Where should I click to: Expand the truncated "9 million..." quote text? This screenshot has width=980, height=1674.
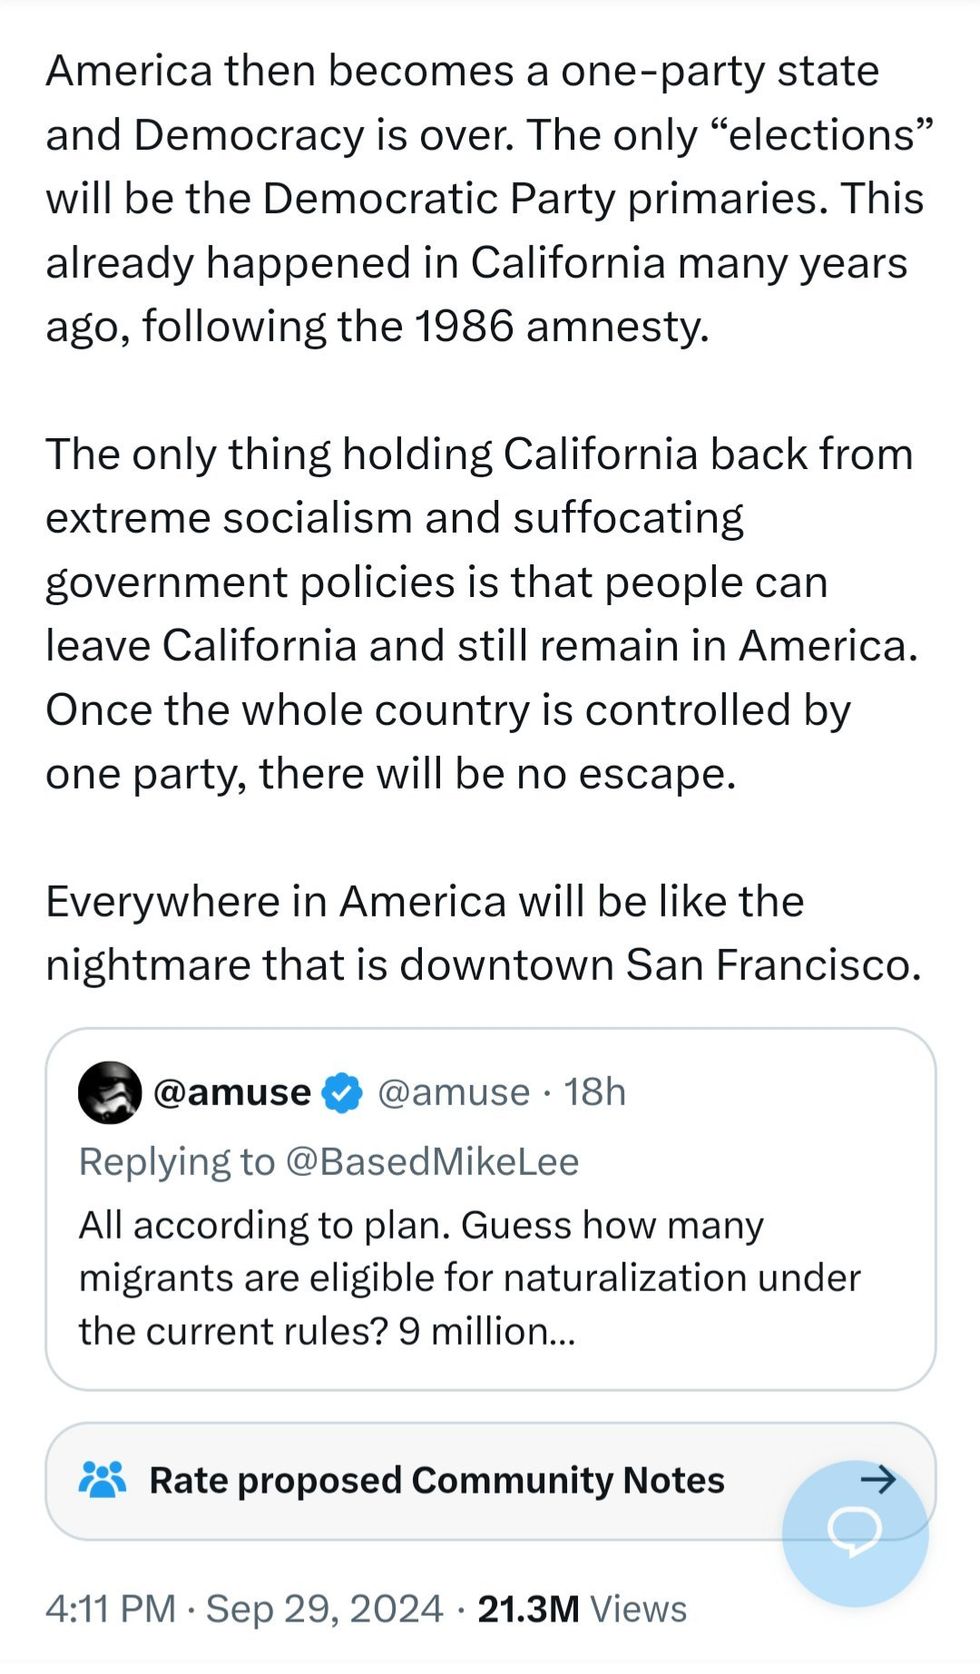pyautogui.click(x=488, y=1331)
